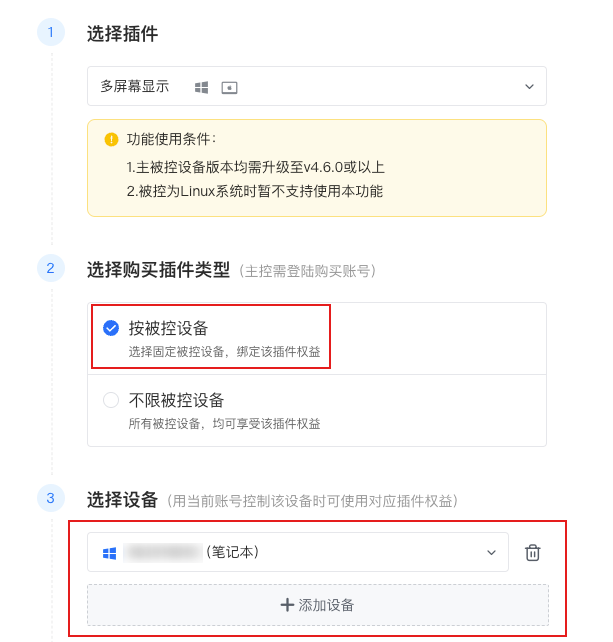The width and height of the screenshot is (613, 642).
Task: Click the step 3 number badge
Action: click(51, 497)
